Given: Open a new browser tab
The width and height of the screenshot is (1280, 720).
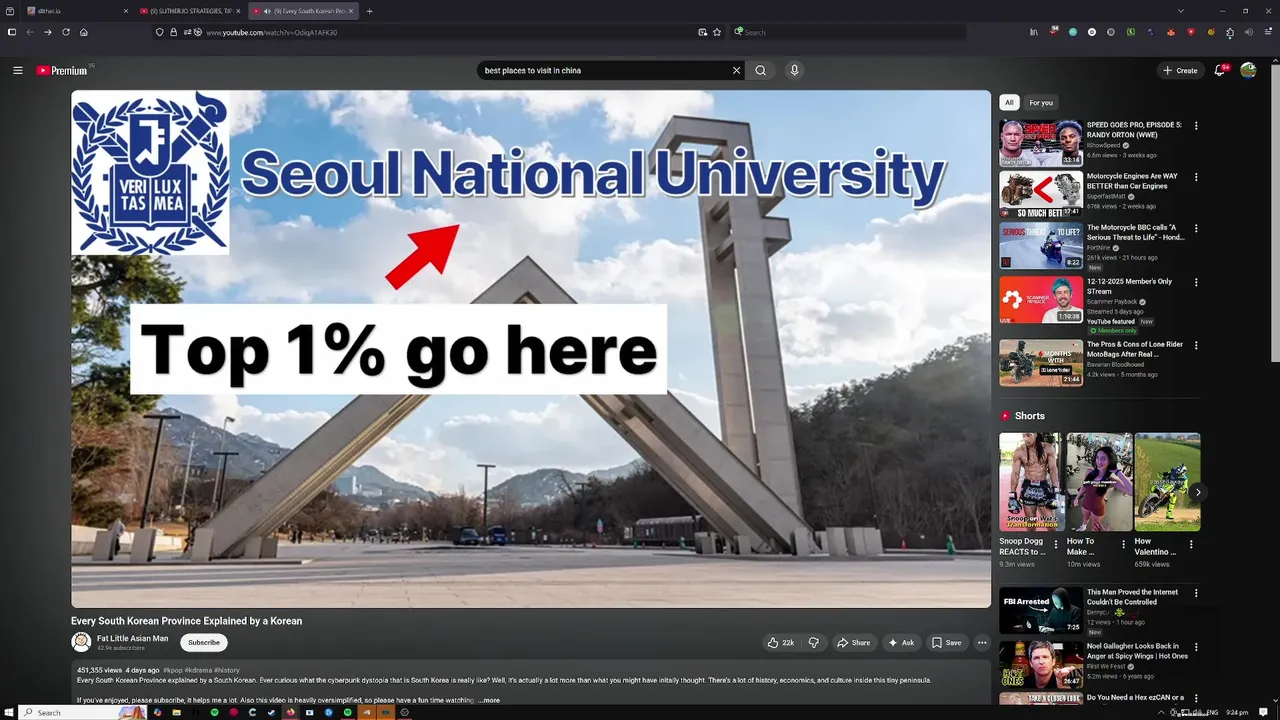Looking at the screenshot, I should tap(370, 11).
